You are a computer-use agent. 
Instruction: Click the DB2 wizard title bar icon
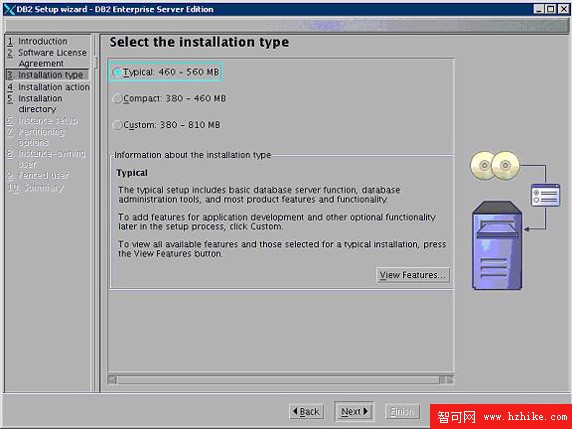coord(9,9)
